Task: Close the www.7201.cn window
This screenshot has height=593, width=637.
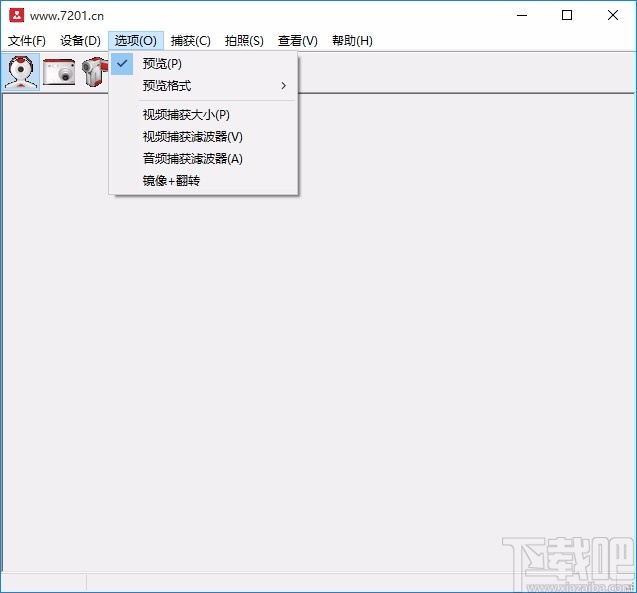Action: (613, 15)
